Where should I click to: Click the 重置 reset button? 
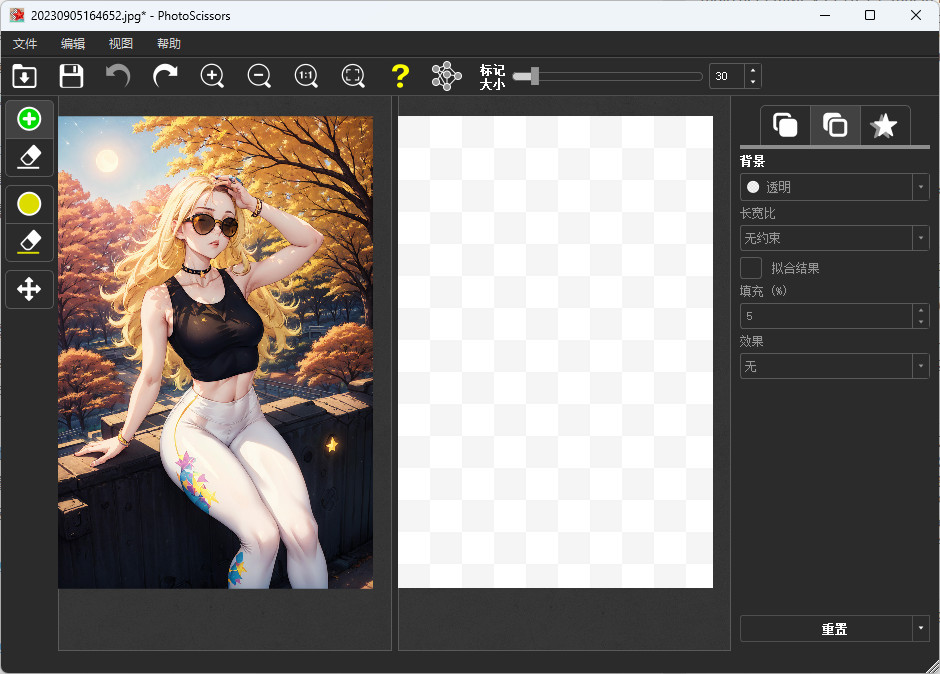coord(827,629)
